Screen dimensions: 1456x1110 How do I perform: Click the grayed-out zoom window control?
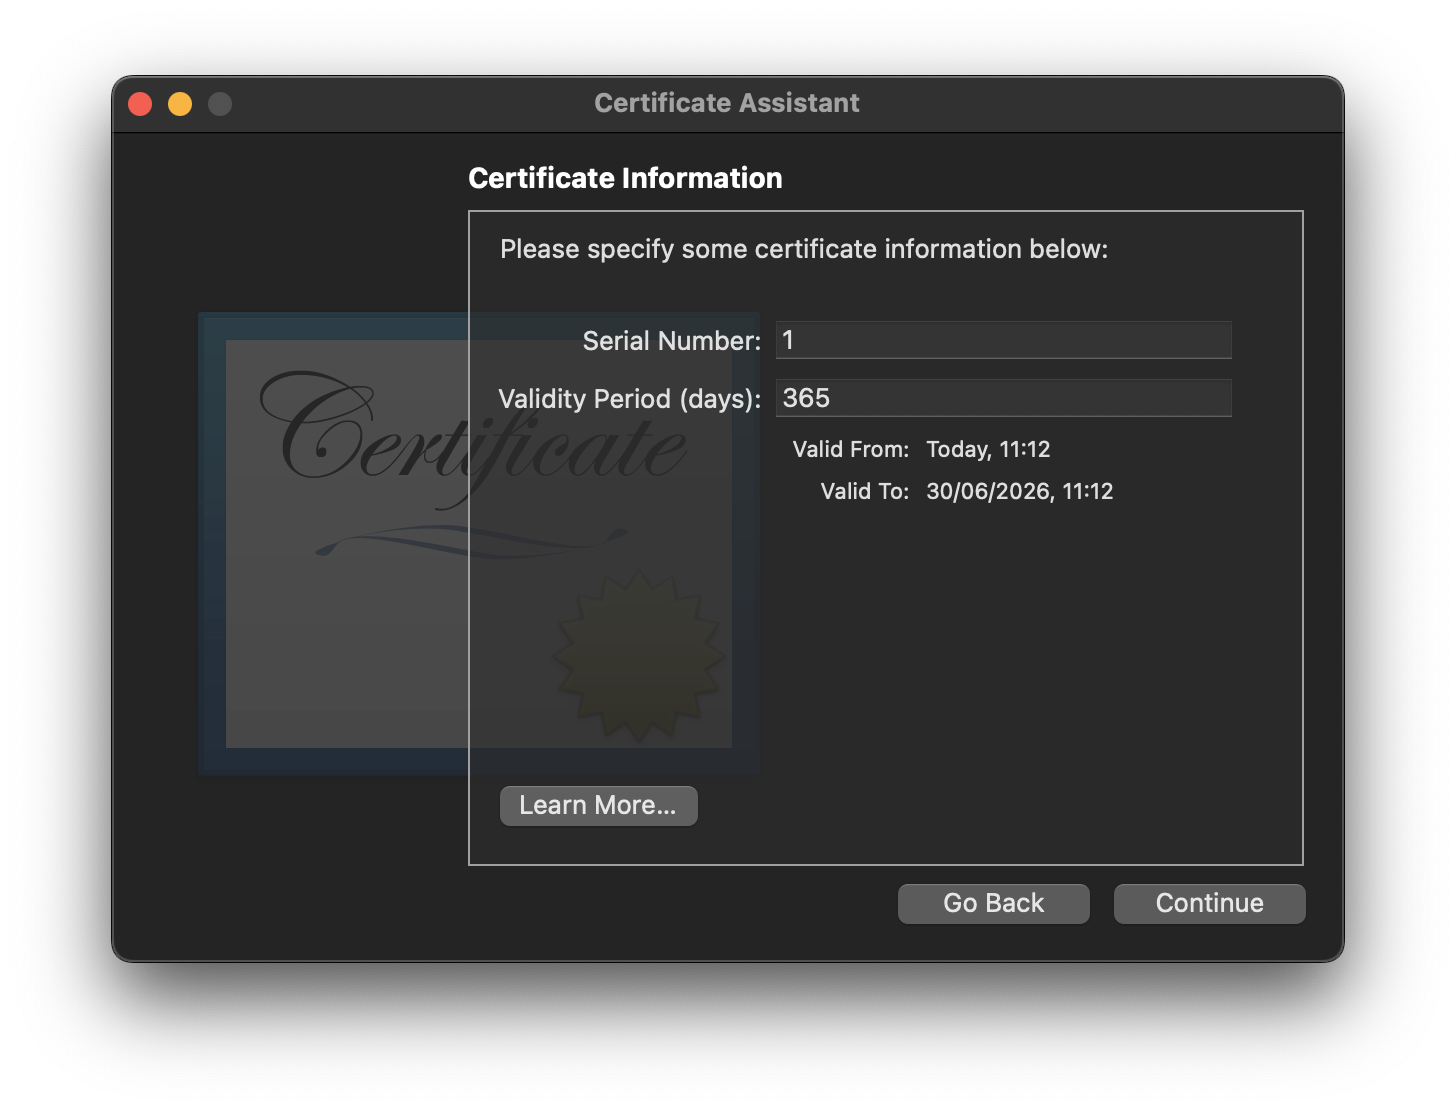click(x=220, y=103)
